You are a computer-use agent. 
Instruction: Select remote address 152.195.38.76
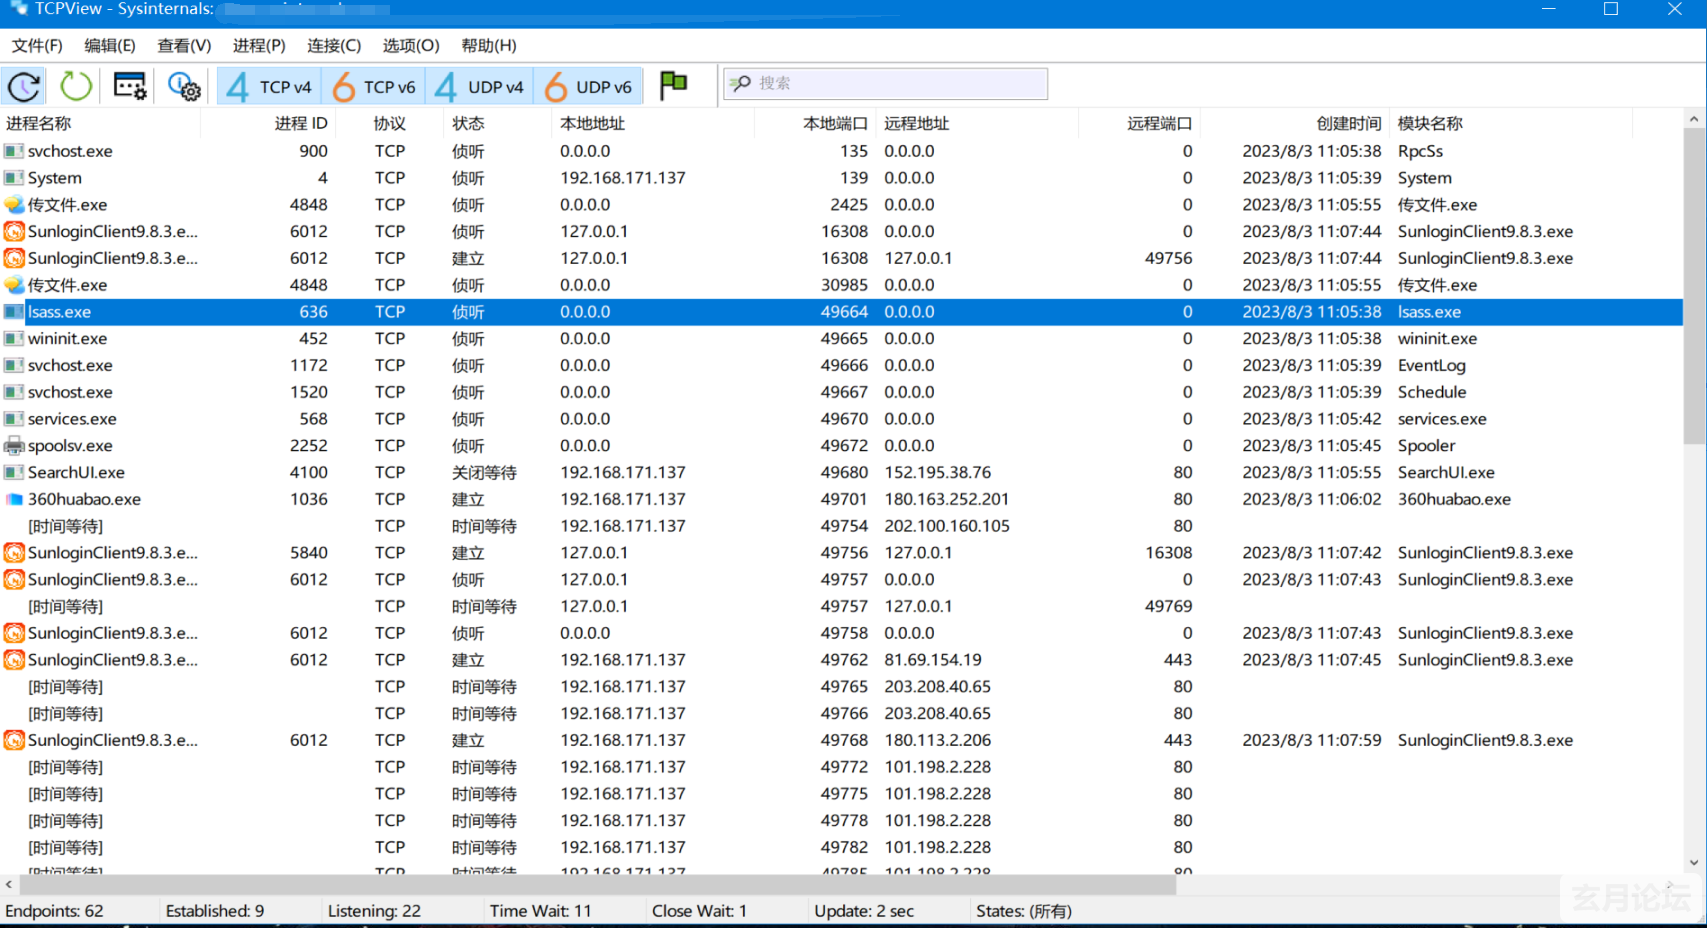point(938,473)
